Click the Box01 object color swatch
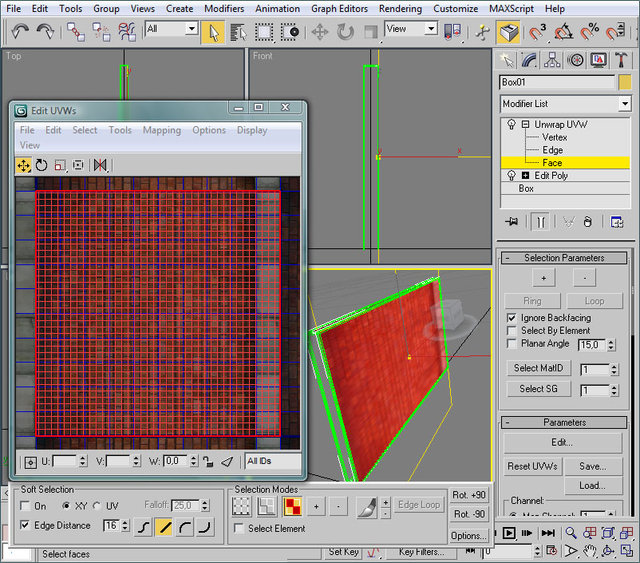This screenshot has height=563, width=640. point(624,83)
